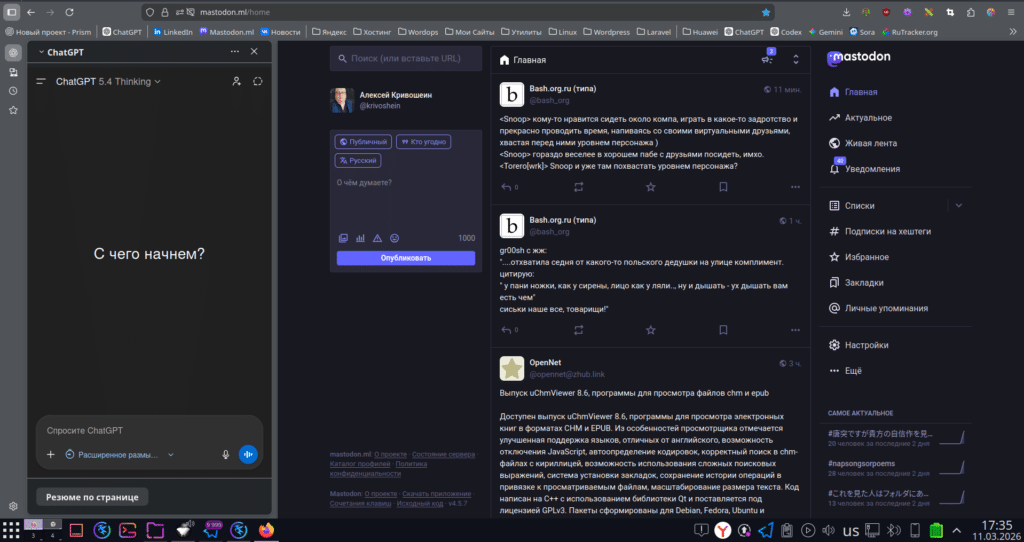Open the emoji picker smiley icon
Screen dimensions: 1024x542
pos(394,238)
